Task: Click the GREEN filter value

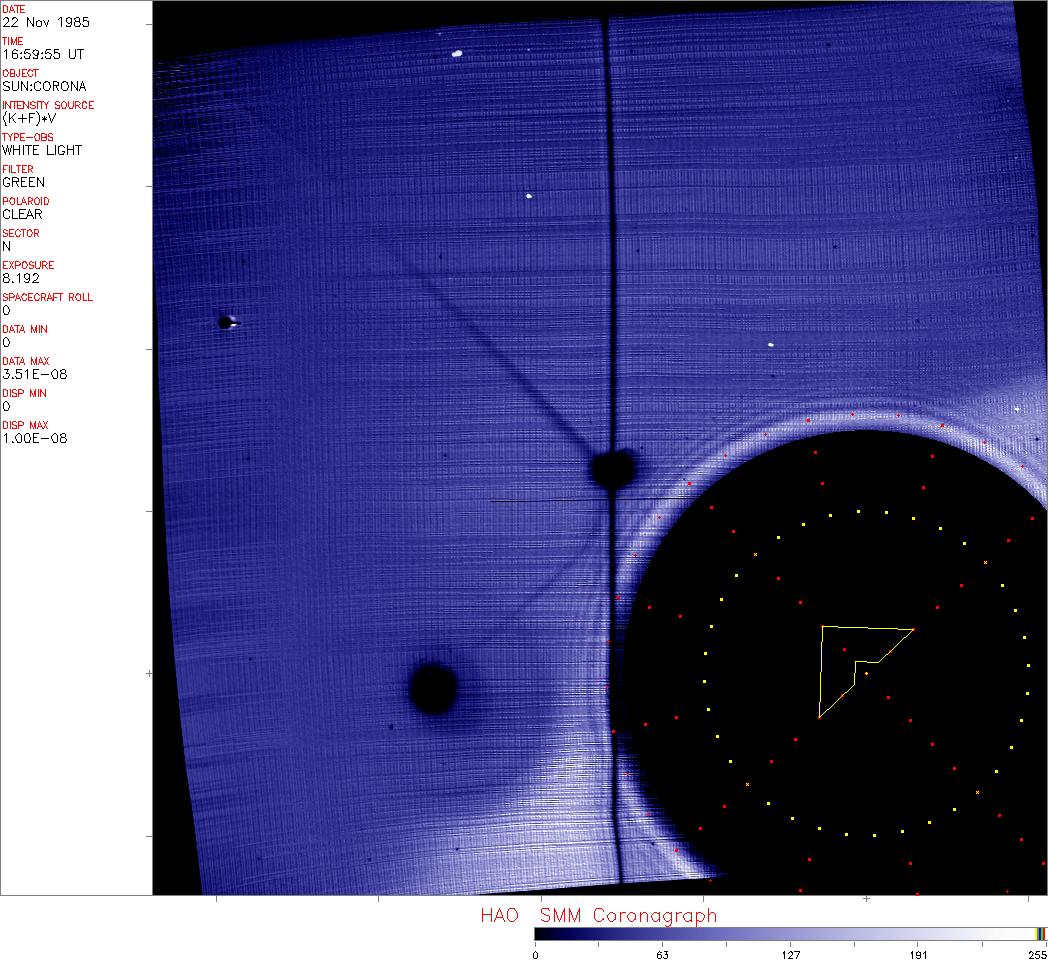Action: 23,182
